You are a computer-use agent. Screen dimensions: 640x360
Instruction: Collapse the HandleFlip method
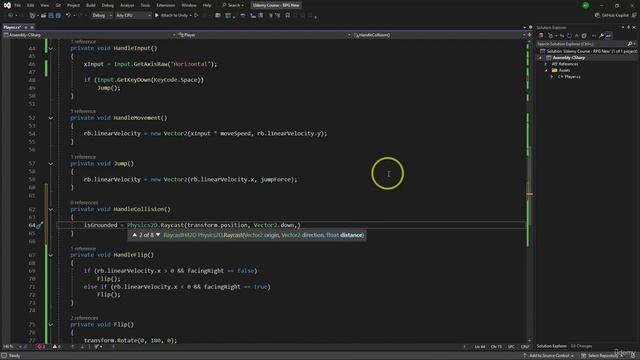tap(51, 256)
